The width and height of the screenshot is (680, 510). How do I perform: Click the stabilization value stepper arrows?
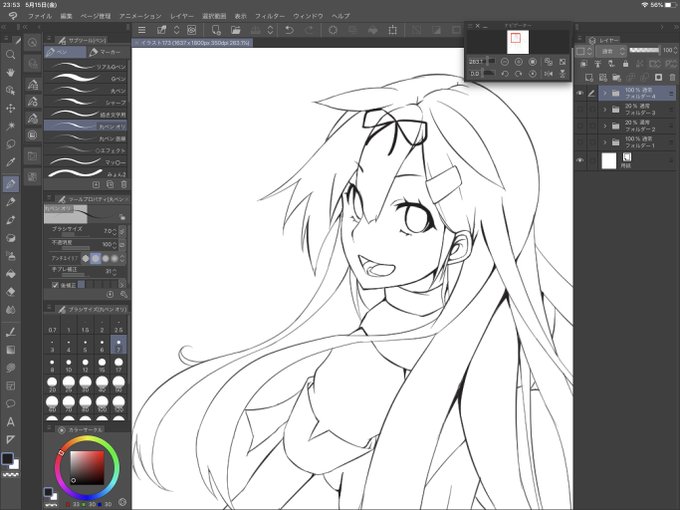pos(114,272)
